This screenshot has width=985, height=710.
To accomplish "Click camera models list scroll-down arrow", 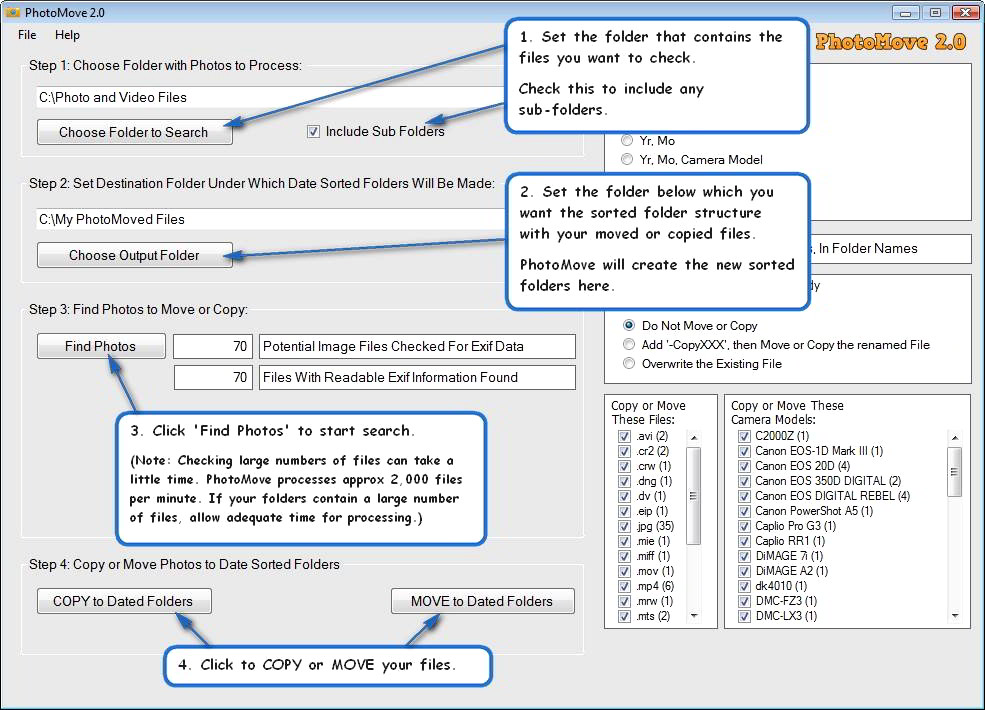I will tap(955, 616).
